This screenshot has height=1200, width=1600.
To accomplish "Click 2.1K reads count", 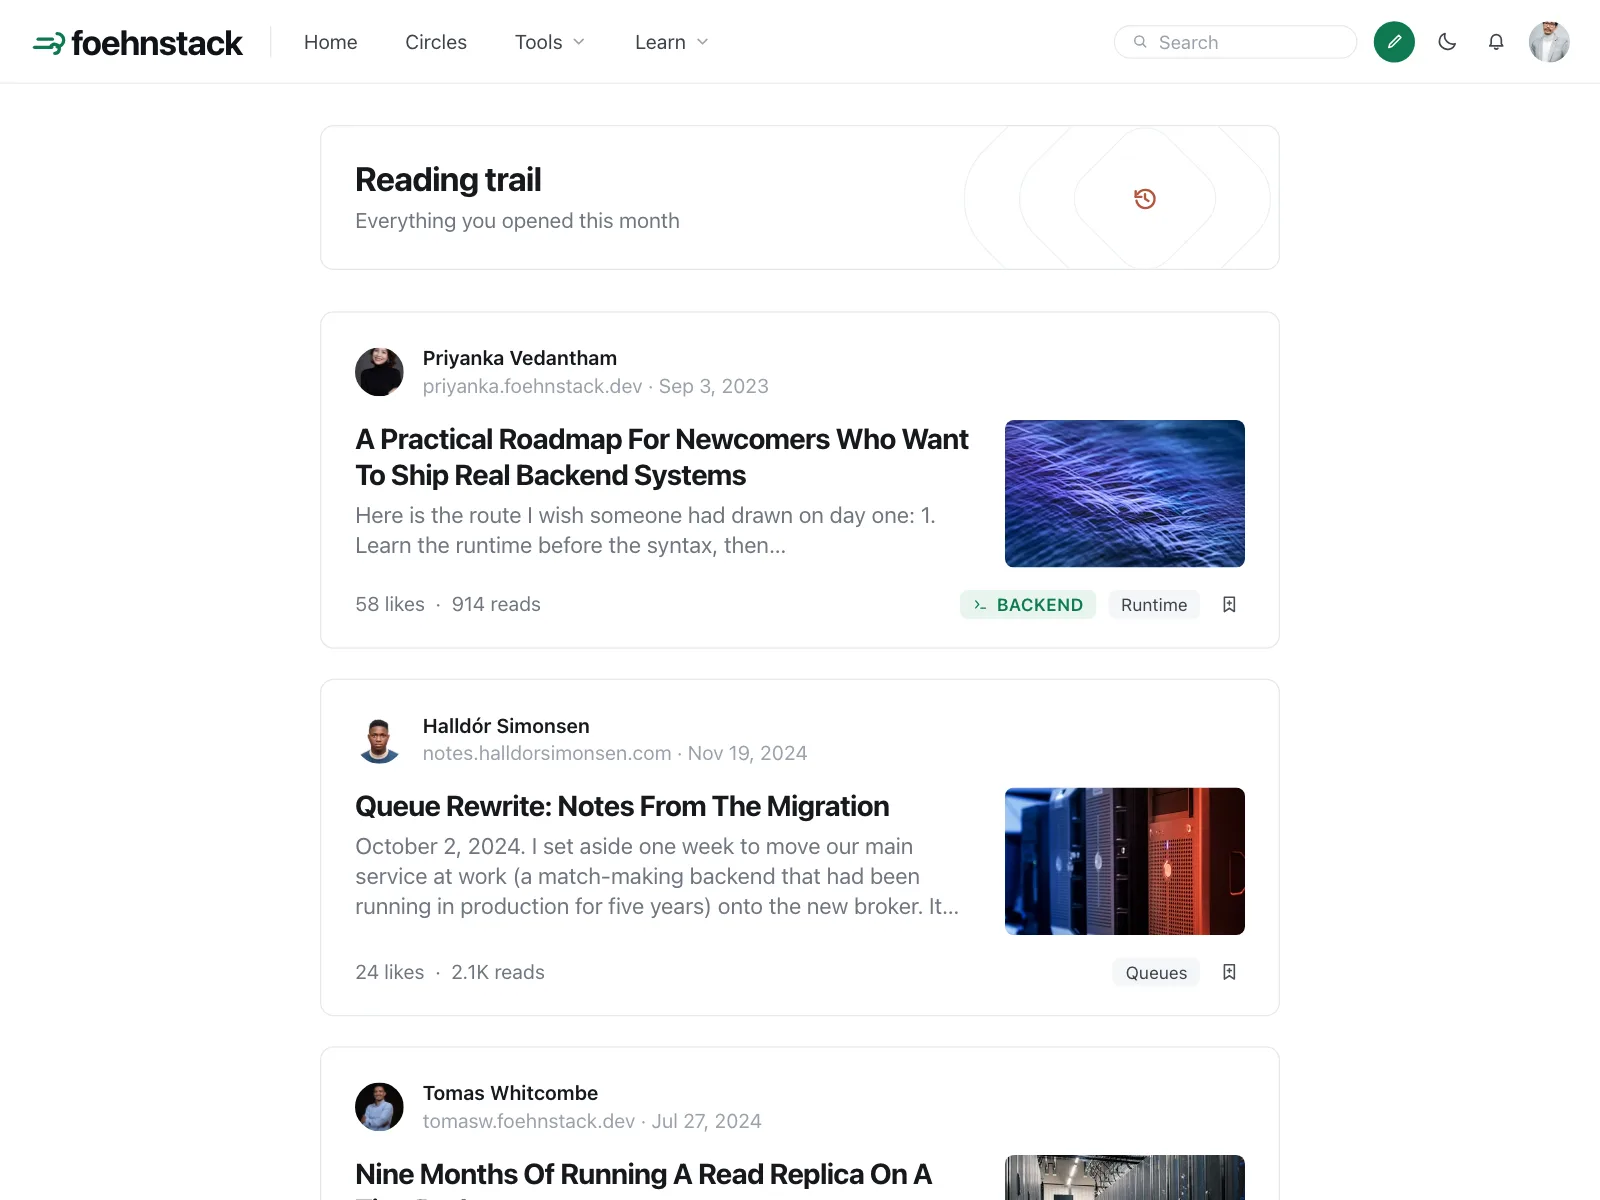I will (x=498, y=972).
